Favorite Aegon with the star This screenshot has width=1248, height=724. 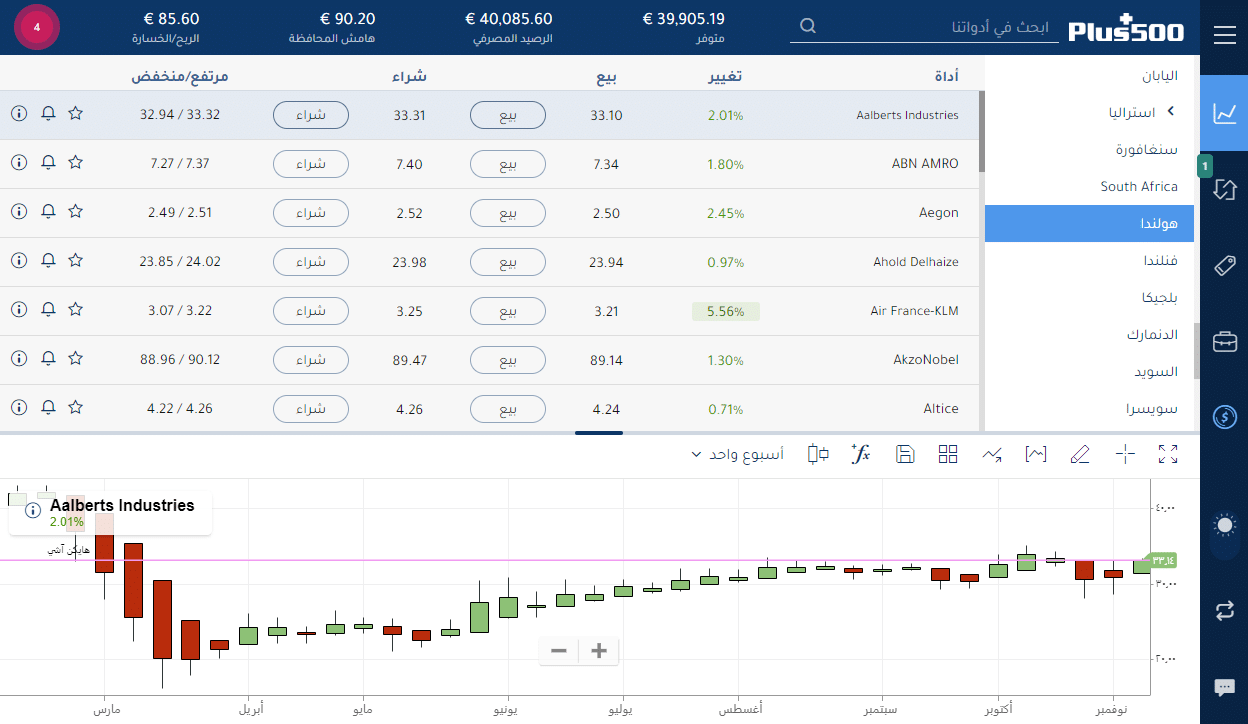(x=75, y=211)
